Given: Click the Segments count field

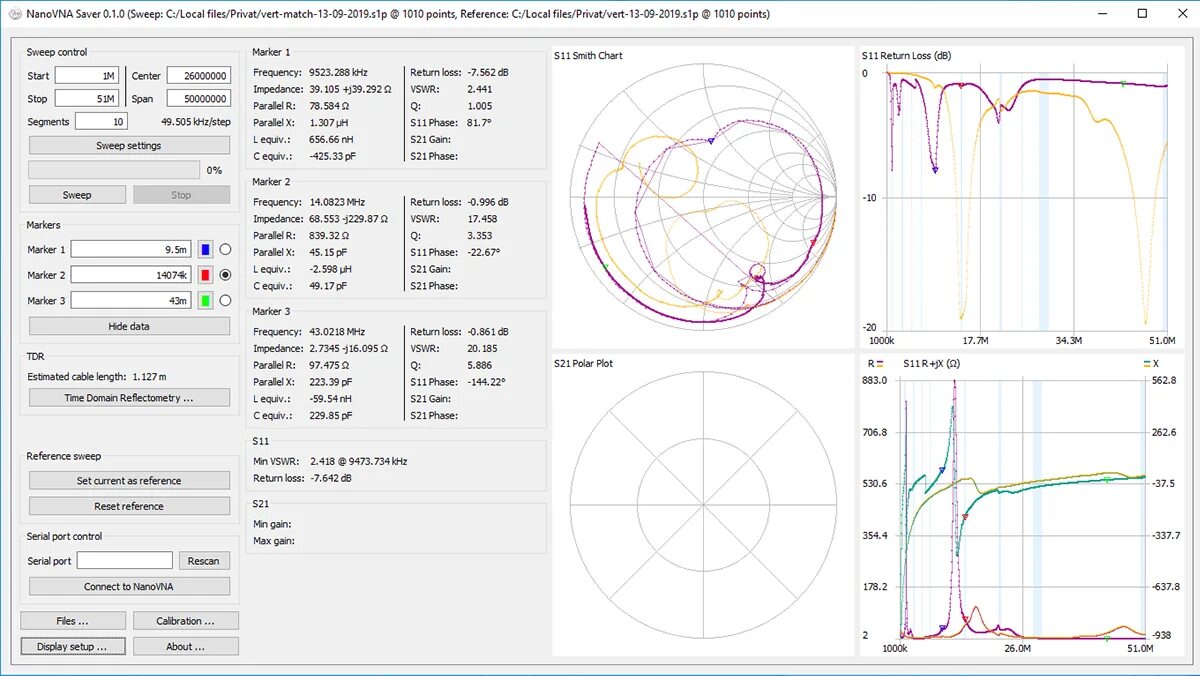Looking at the screenshot, I should click(101, 121).
